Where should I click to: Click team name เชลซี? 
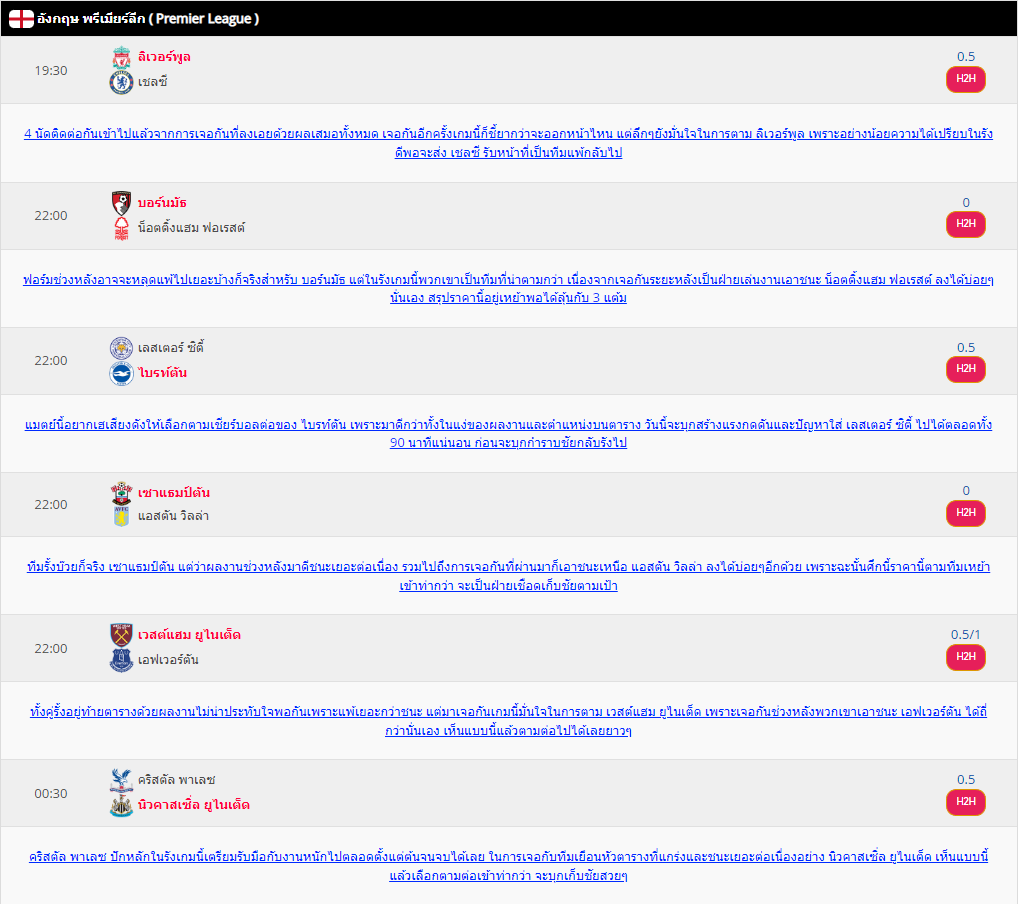pyautogui.click(x=153, y=82)
